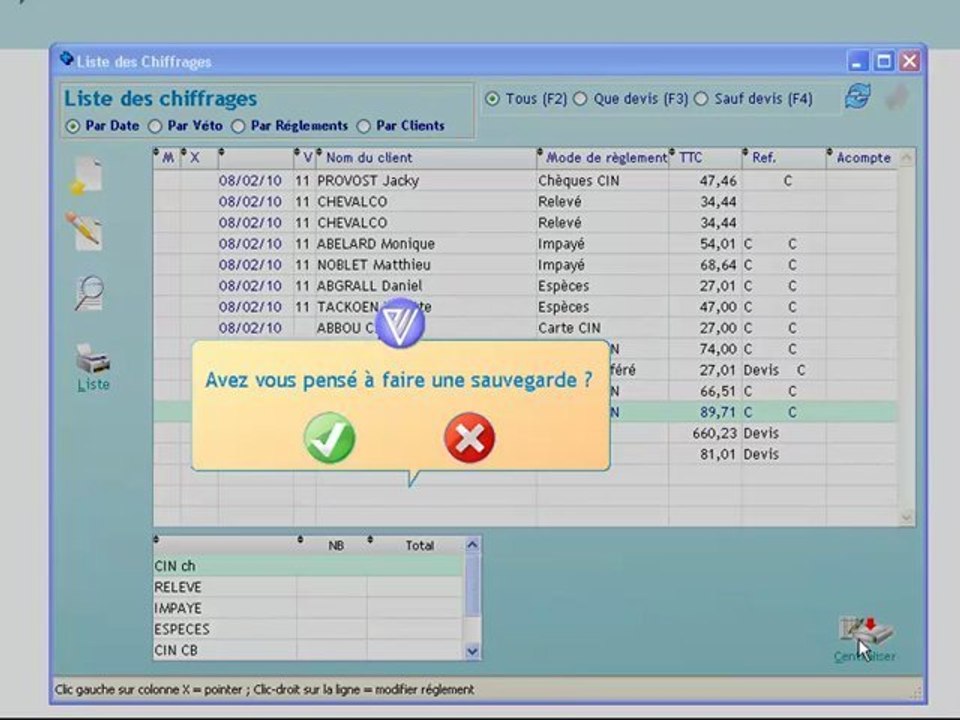Screen dimensions: 960x720
Task: Select Tous (F2) radio option
Action: click(492, 99)
